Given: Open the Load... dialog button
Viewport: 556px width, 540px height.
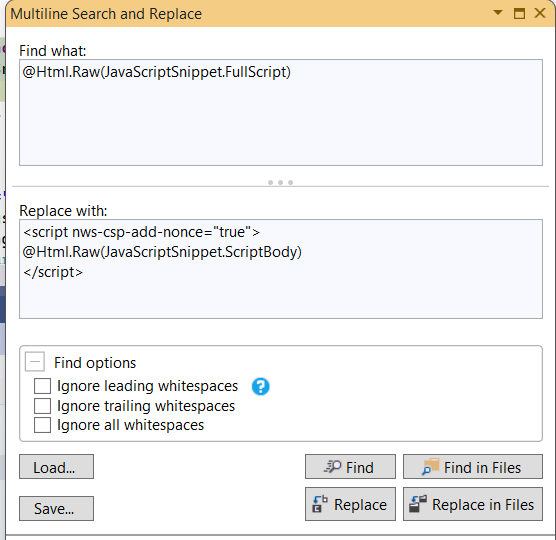Looking at the screenshot, I should pyautogui.click(x=56, y=467).
